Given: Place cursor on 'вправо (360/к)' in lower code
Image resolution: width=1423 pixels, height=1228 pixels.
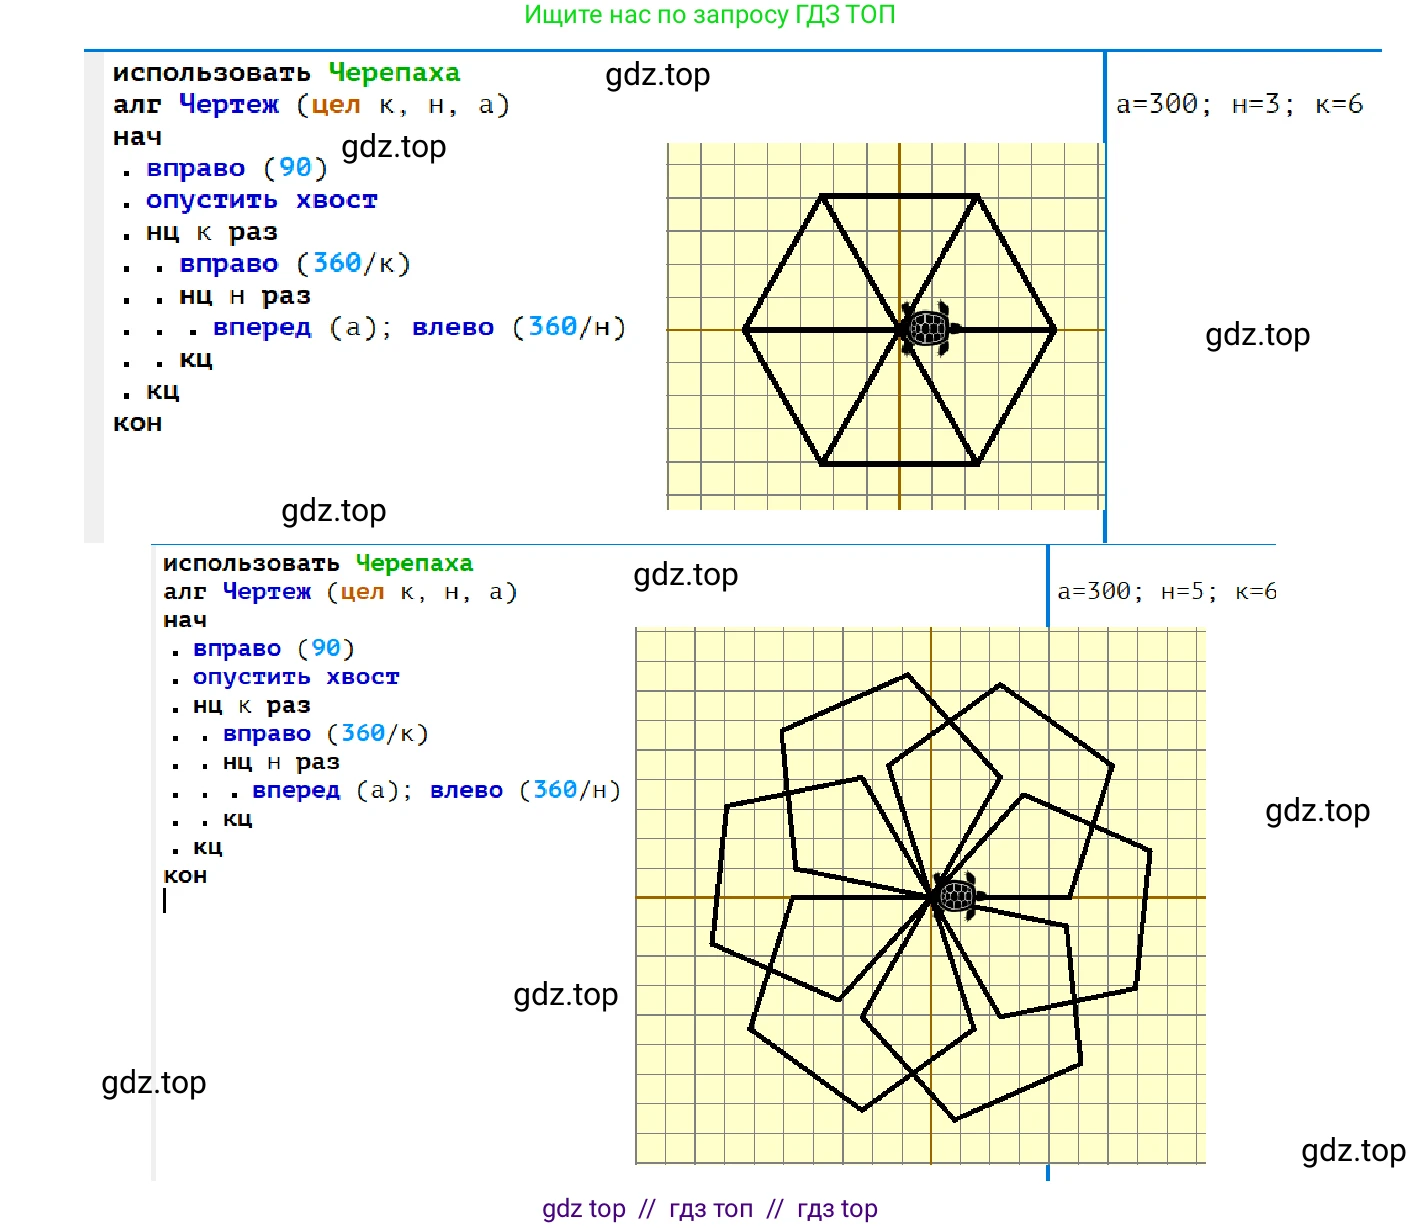Looking at the screenshot, I should click(x=325, y=734).
